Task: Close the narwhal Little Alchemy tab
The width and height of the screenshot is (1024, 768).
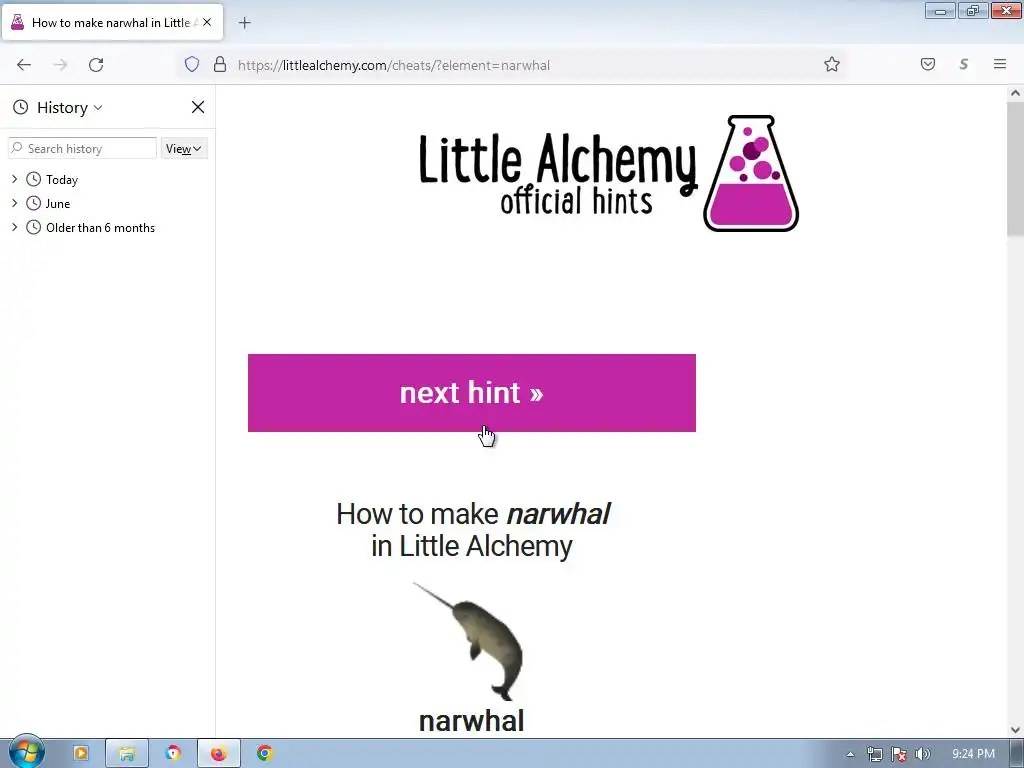Action: point(207,22)
